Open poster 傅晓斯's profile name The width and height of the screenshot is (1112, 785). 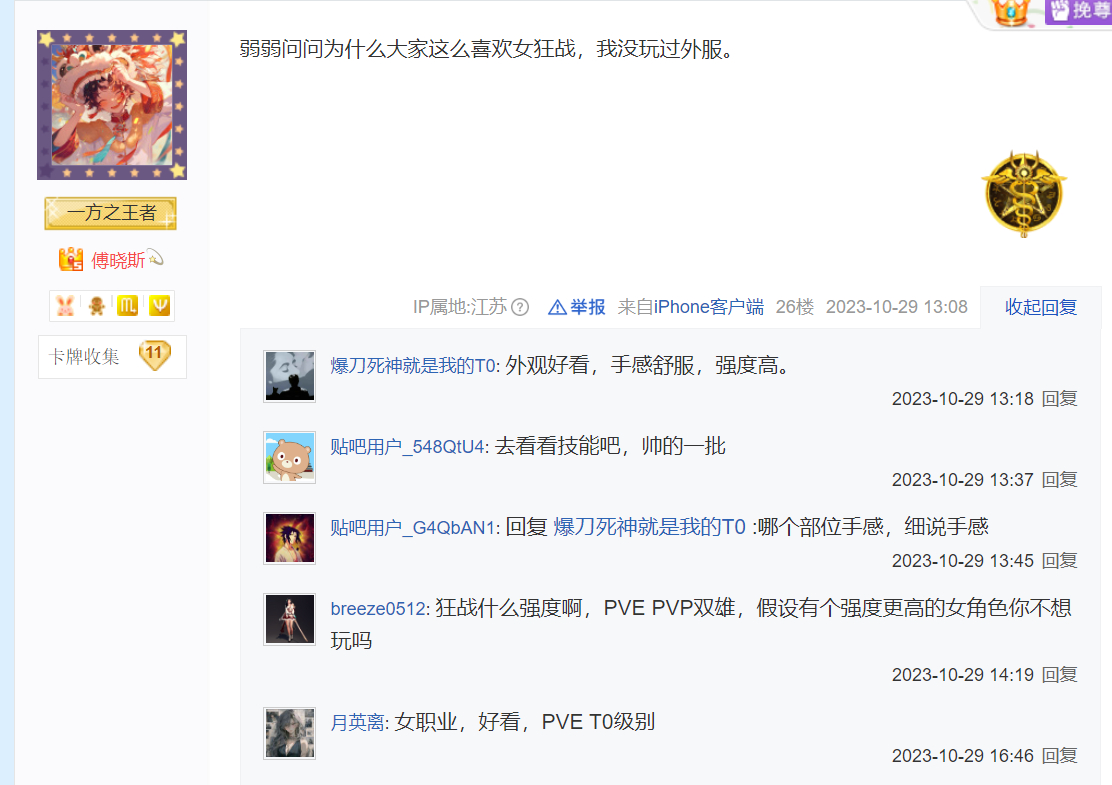(x=118, y=260)
